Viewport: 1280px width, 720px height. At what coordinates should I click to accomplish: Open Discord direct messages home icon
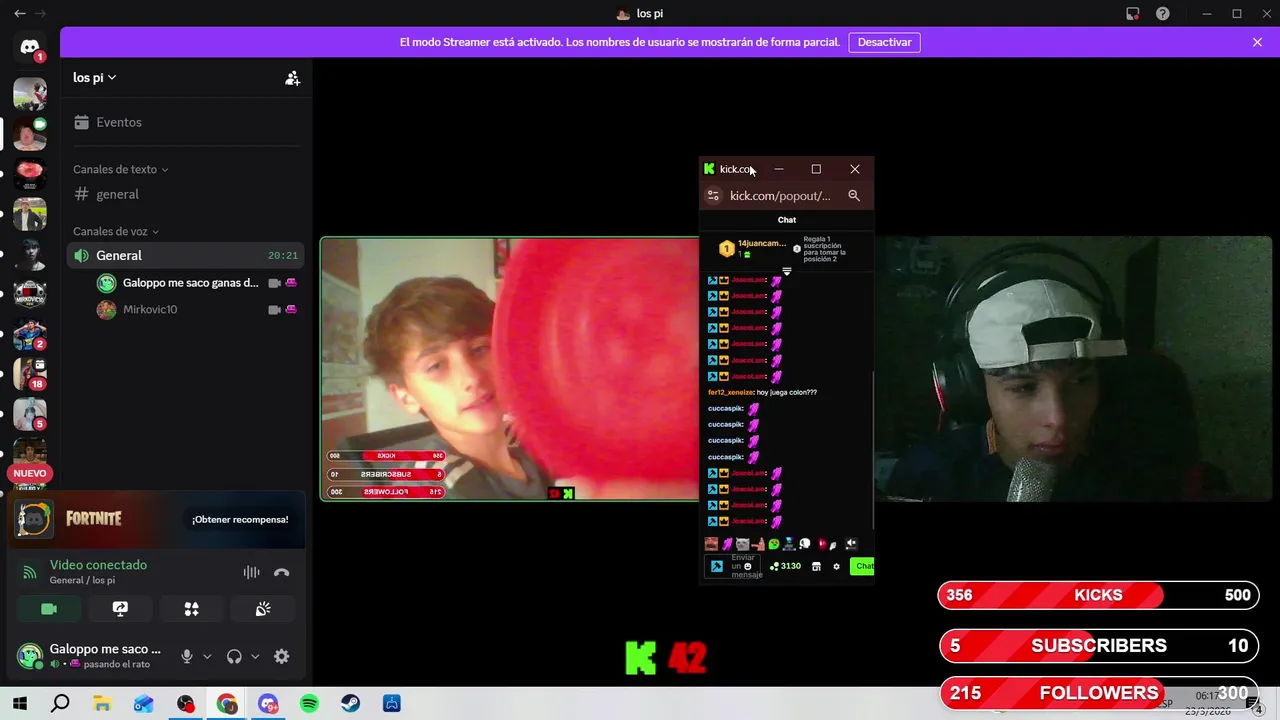click(x=30, y=47)
